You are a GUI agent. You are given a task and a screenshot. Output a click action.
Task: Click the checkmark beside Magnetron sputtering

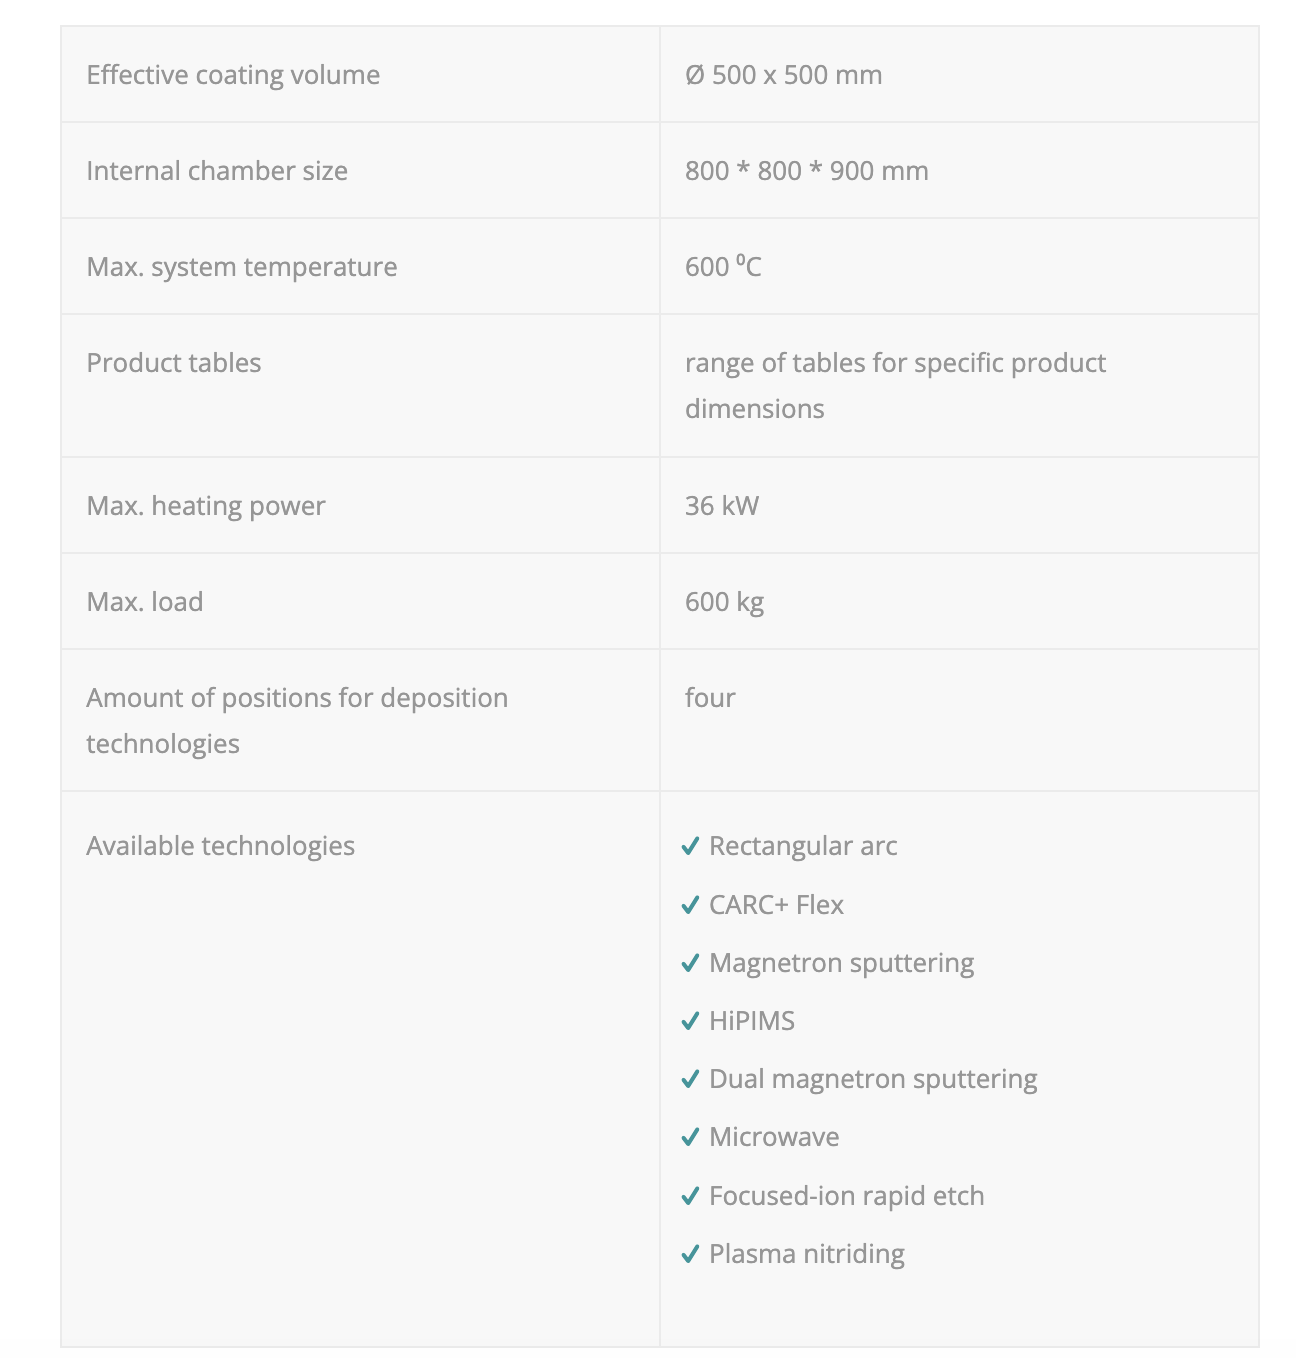[690, 963]
